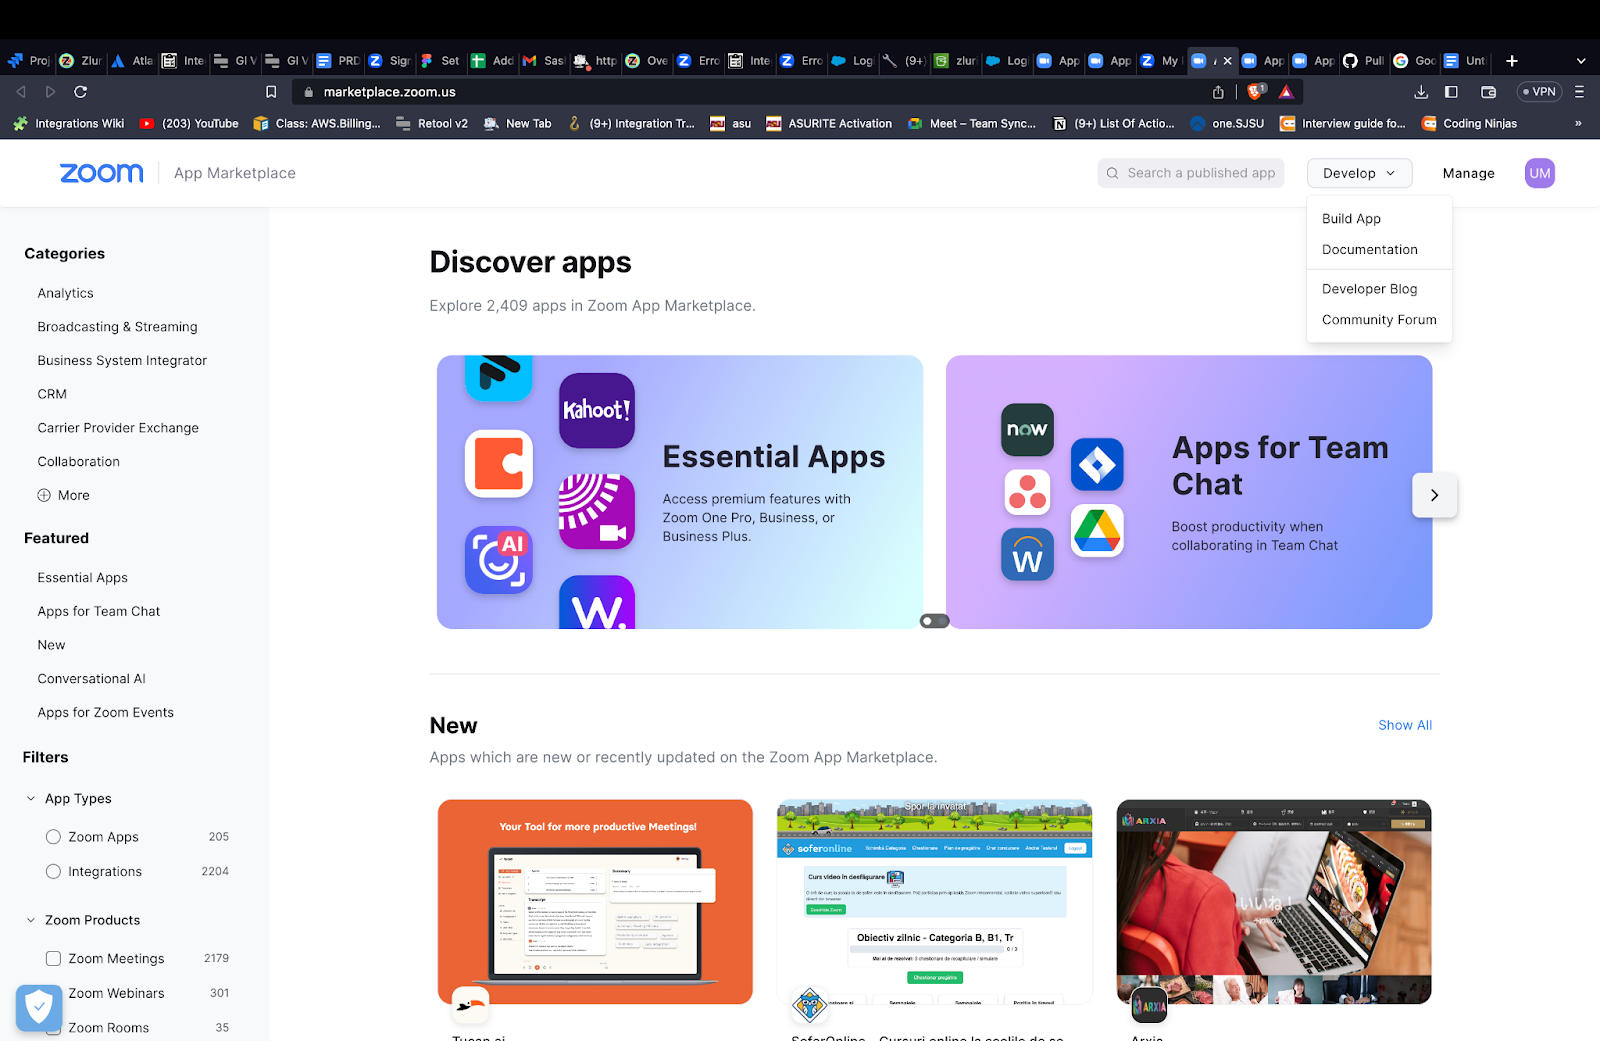Screen dimensions: 1600x1041
Task: Expand More categories
Action: tap(64, 495)
